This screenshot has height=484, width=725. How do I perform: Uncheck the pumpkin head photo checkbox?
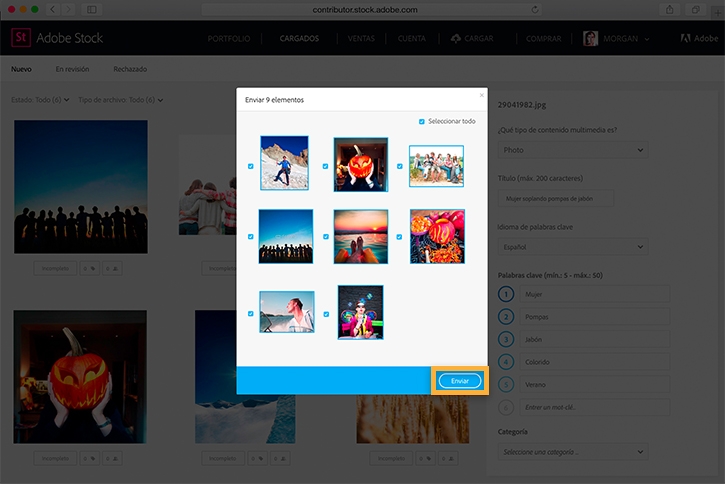tap(326, 166)
